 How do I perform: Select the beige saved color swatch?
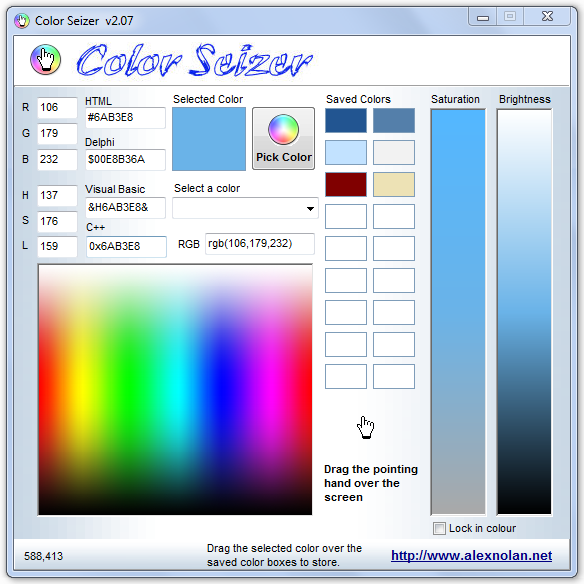[x=394, y=184]
